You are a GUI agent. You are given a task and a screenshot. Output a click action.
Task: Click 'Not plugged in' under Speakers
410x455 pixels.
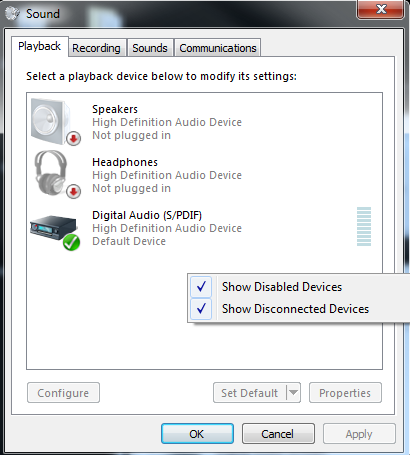click(131, 135)
